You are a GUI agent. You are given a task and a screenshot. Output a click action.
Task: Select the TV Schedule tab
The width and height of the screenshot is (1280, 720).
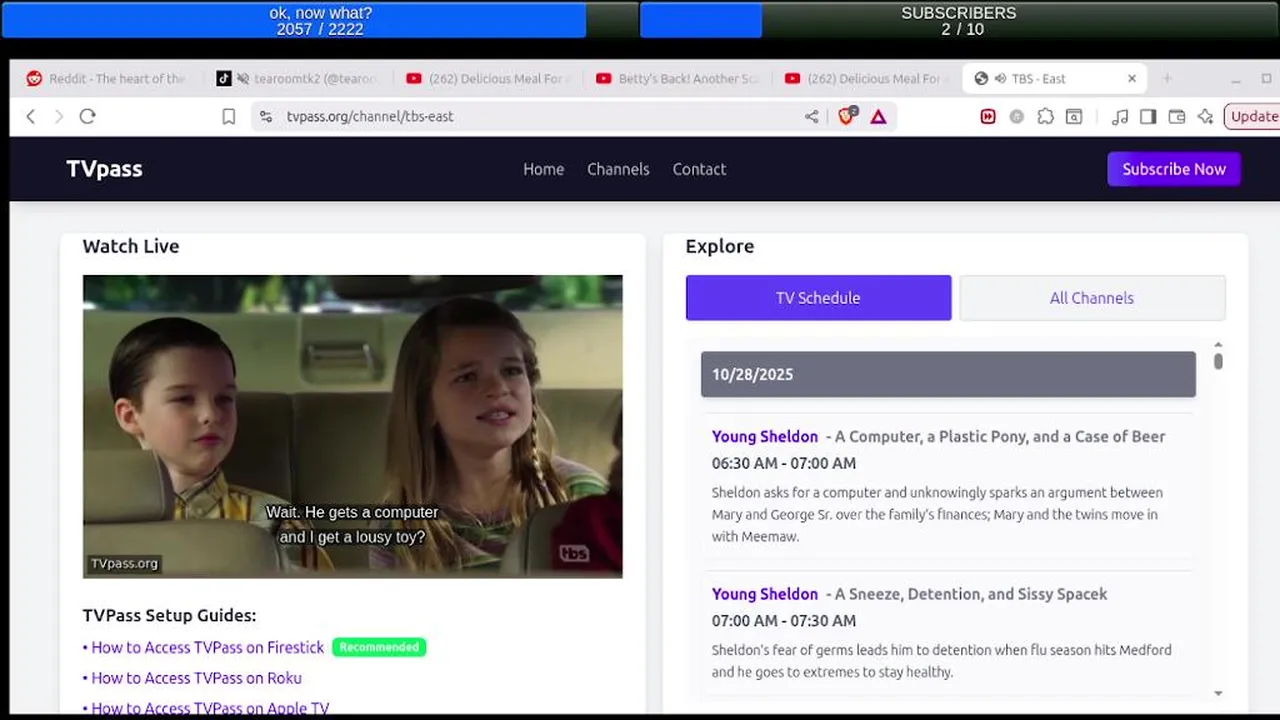[x=818, y=298]
